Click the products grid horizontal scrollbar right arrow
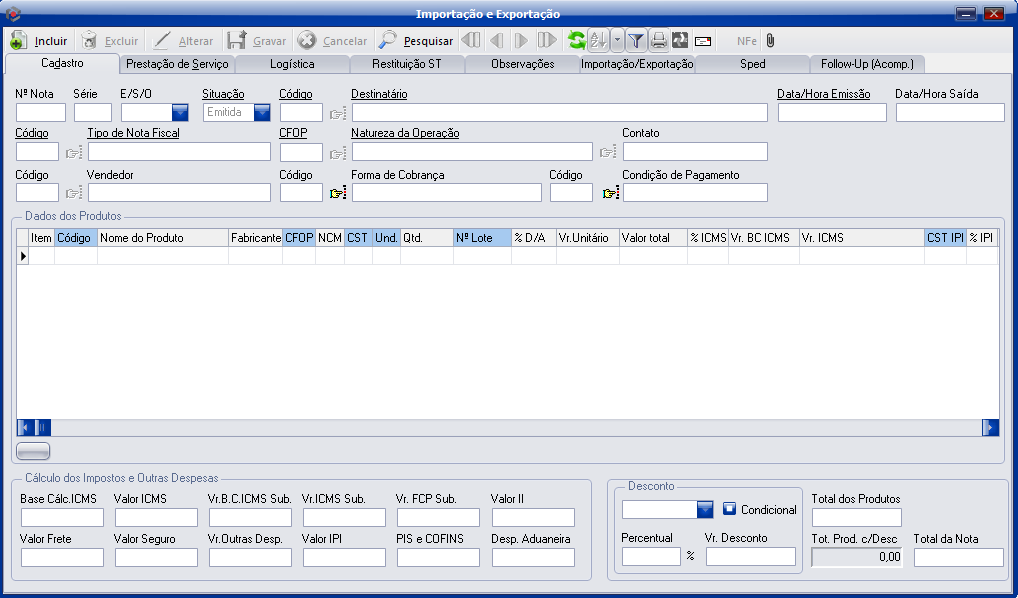This screenshot has width=1018, height=598. 990,427
